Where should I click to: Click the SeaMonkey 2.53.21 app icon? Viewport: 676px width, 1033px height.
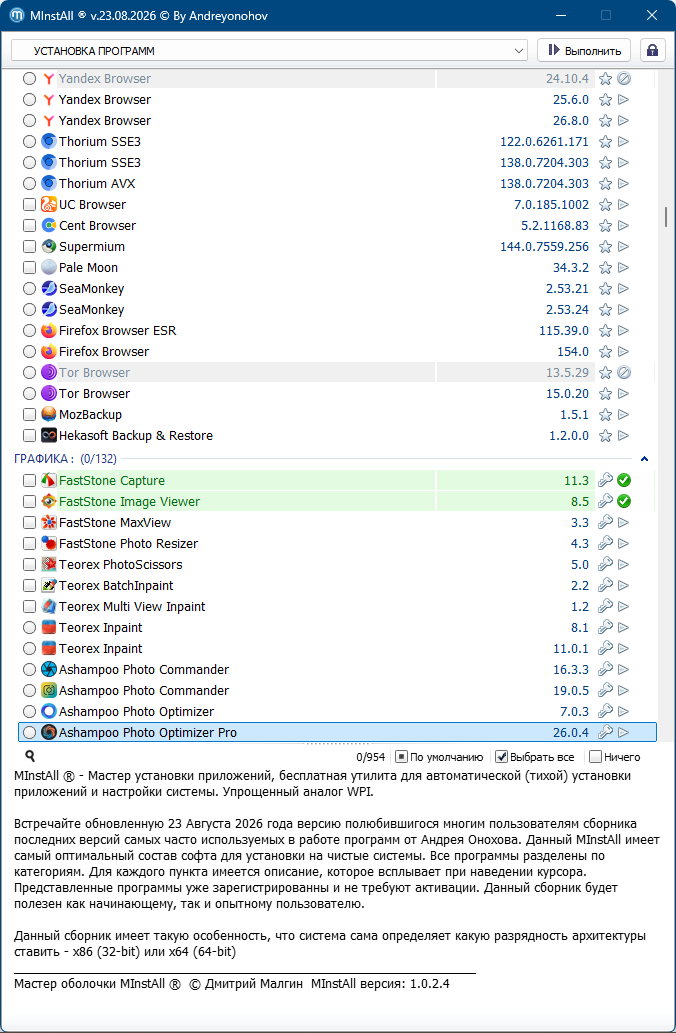tap(49, 289)
